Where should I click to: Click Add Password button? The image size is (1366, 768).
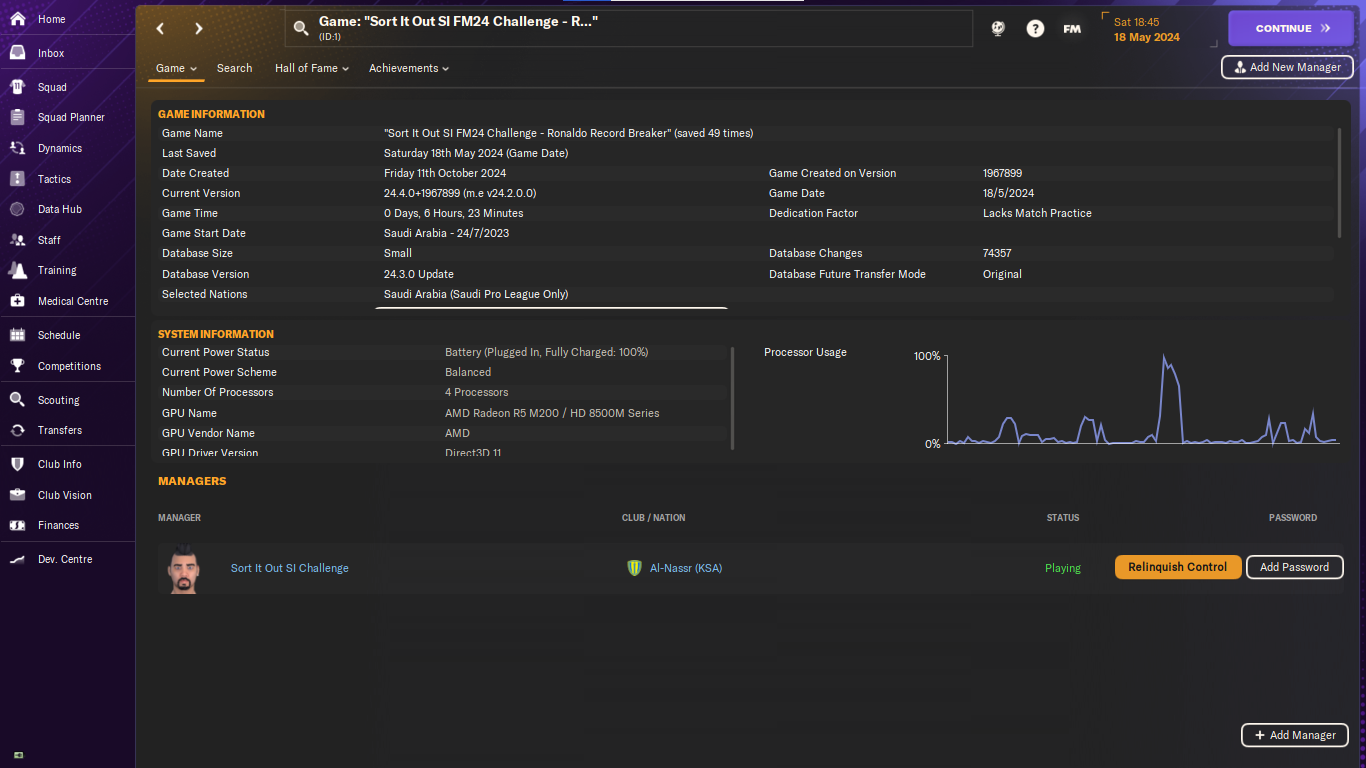pyautogui.click(x=1294, y=567)
